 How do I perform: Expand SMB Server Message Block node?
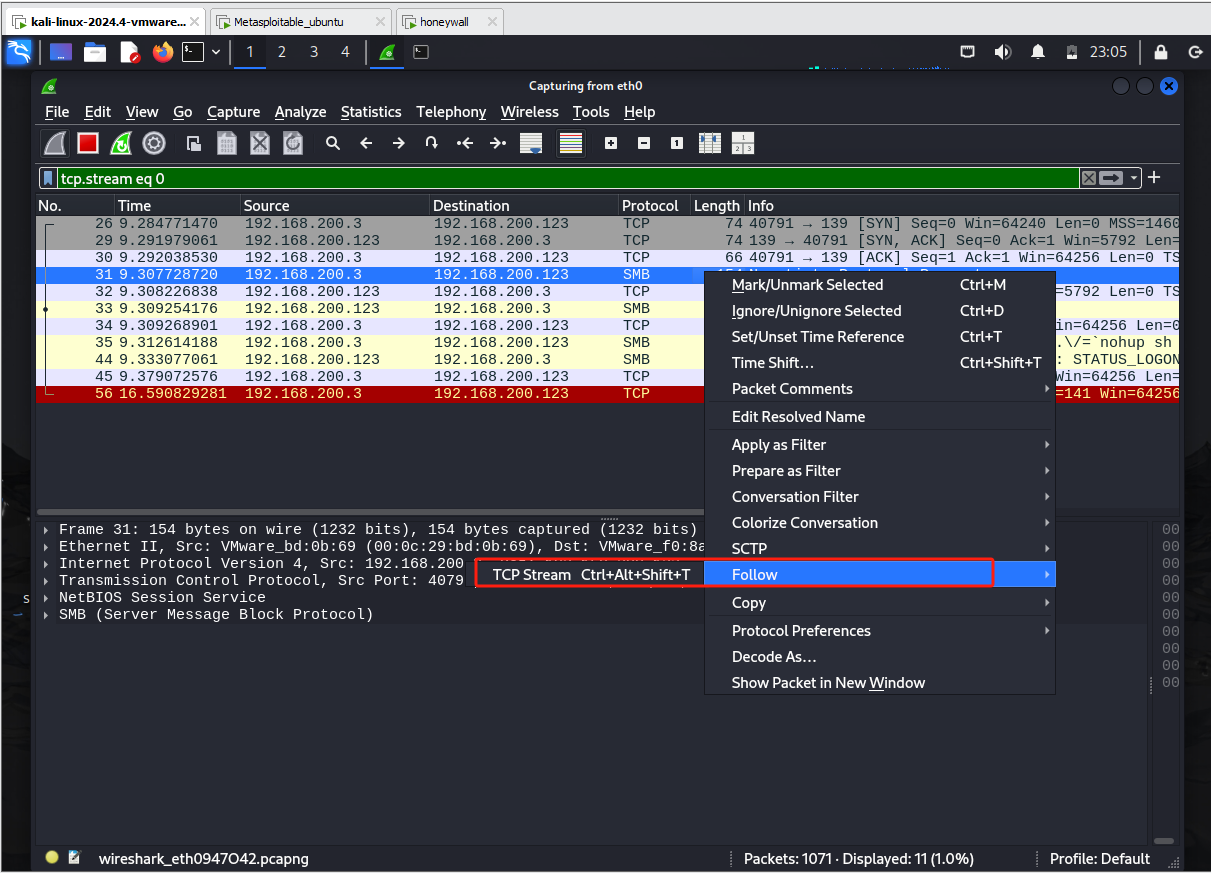(47, 615)
